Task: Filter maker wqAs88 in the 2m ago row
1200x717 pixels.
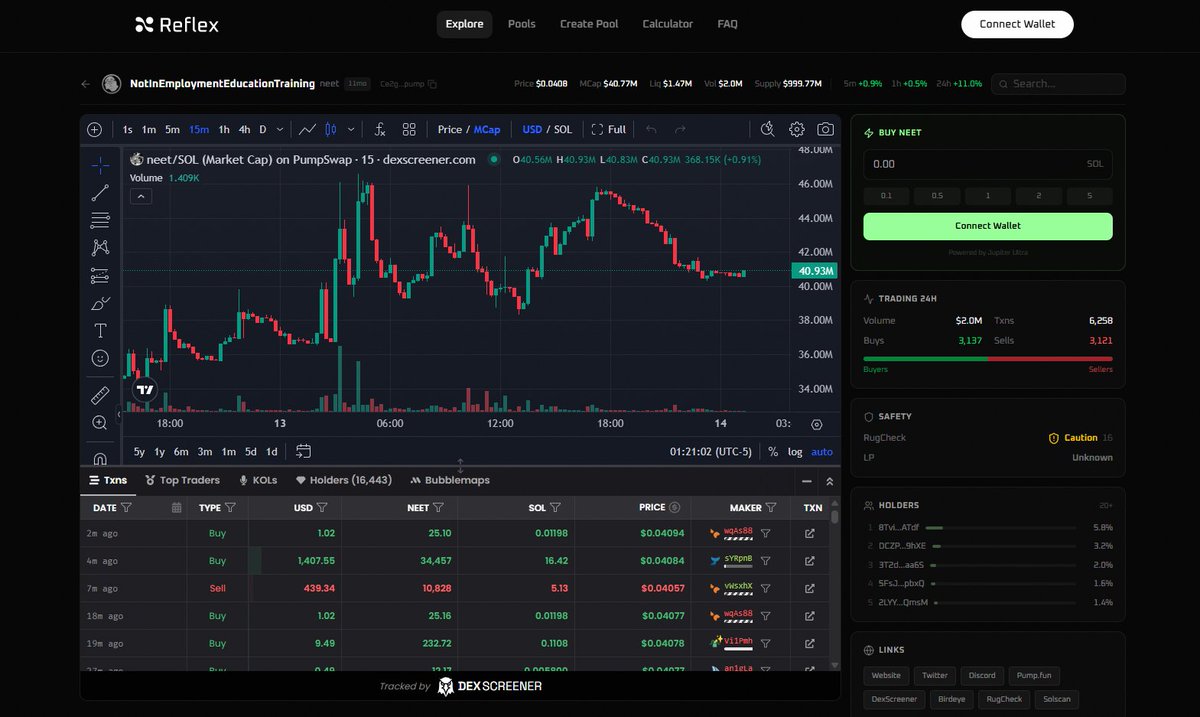Action: click(x=765, y=534)
